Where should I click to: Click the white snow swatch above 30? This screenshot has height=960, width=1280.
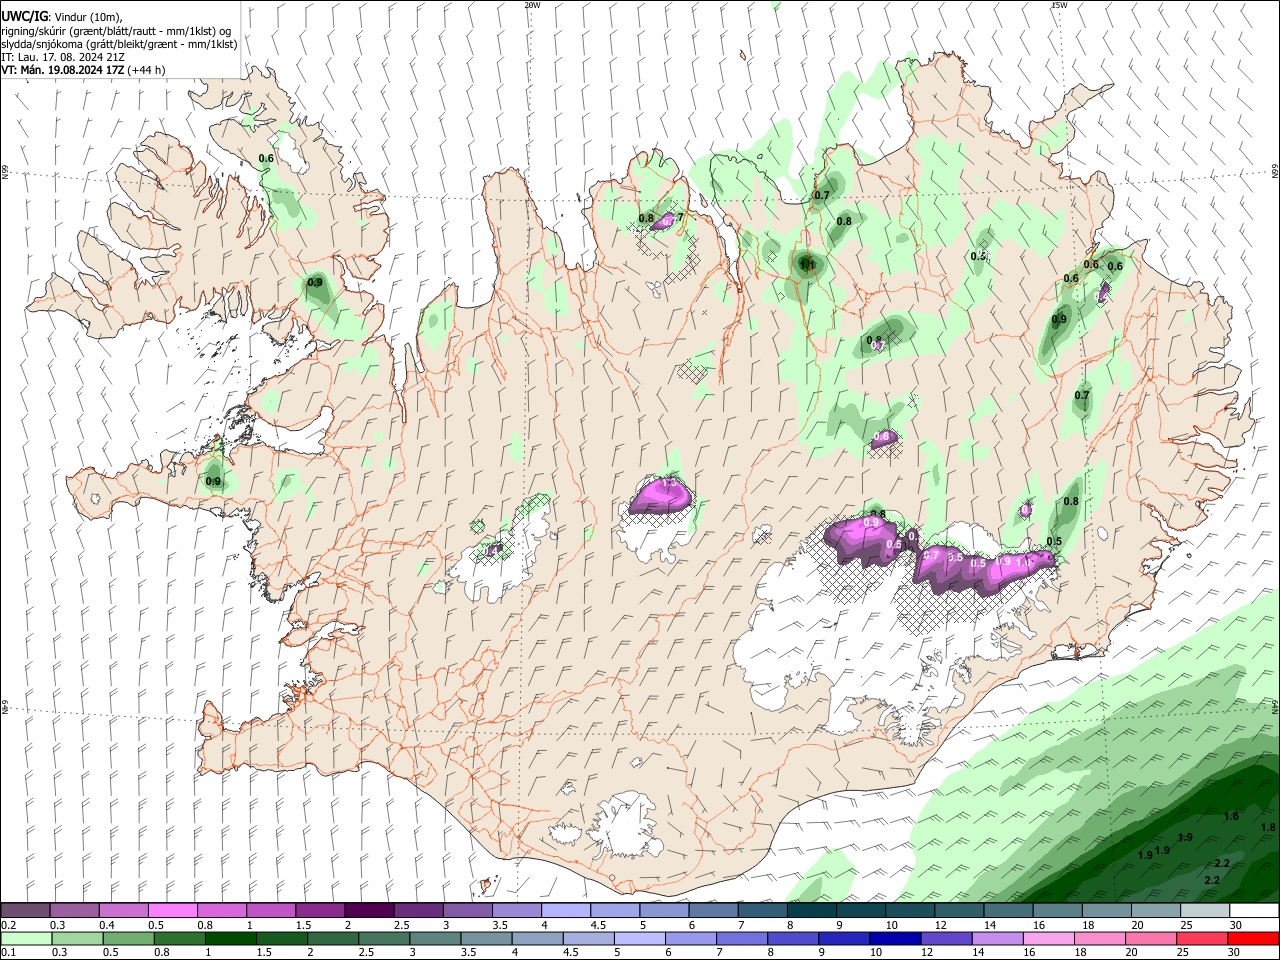click(x=1254, y=911)
